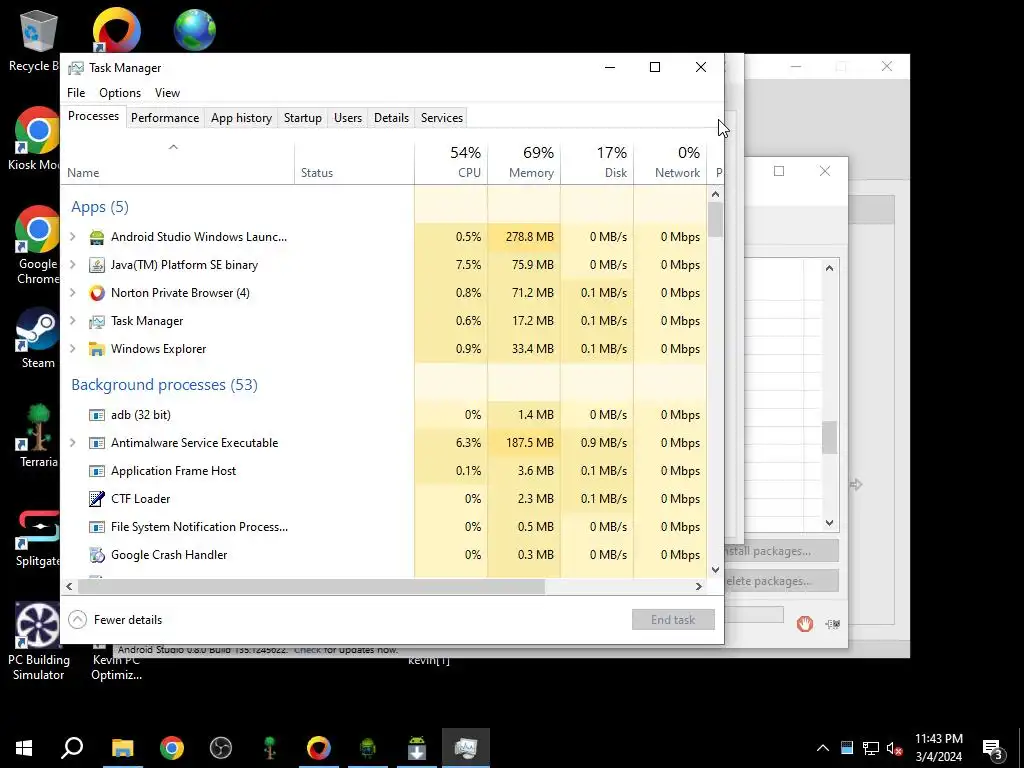
Task: Click the Task Manager process row icon
Action: tap(97, 321)
